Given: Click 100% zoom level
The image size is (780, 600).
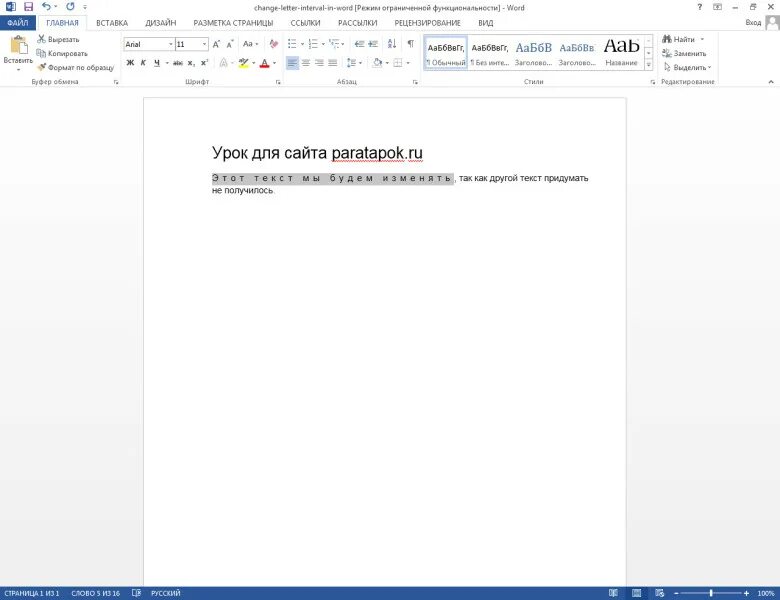Looking at the screenshot, I should 766,593.
